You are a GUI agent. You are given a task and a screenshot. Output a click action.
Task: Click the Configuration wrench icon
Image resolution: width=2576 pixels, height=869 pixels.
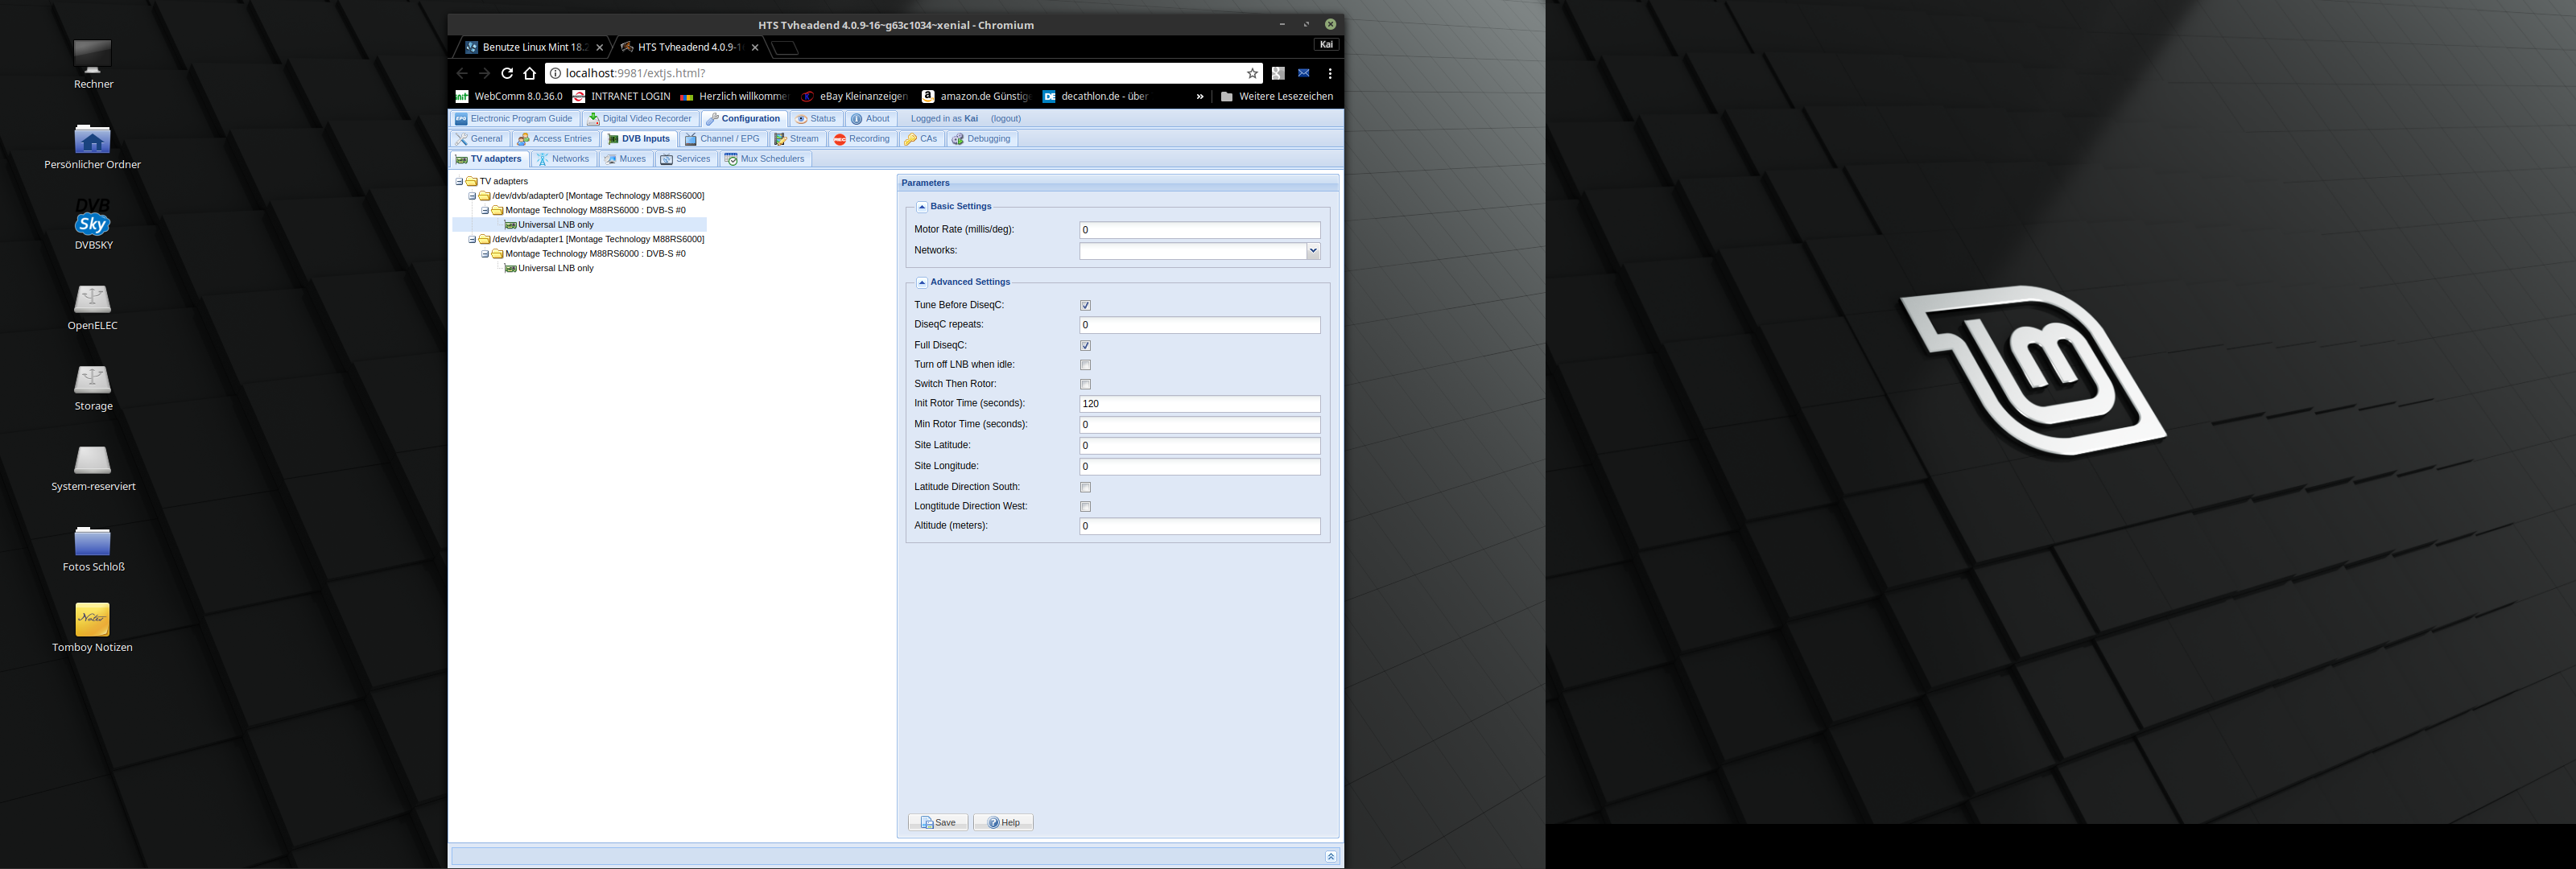[x=713, y=119]
